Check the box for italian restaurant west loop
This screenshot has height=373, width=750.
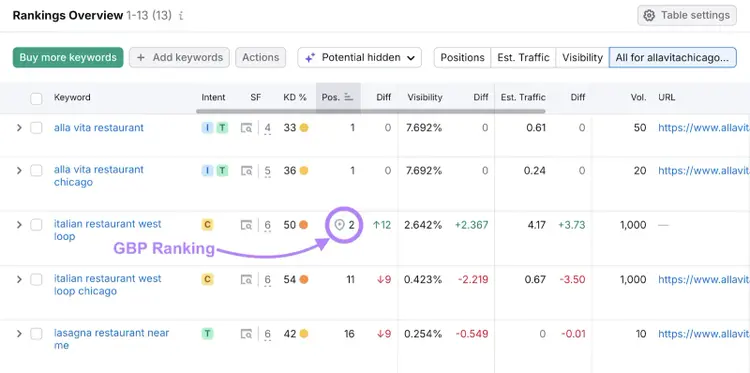(36, 225)
